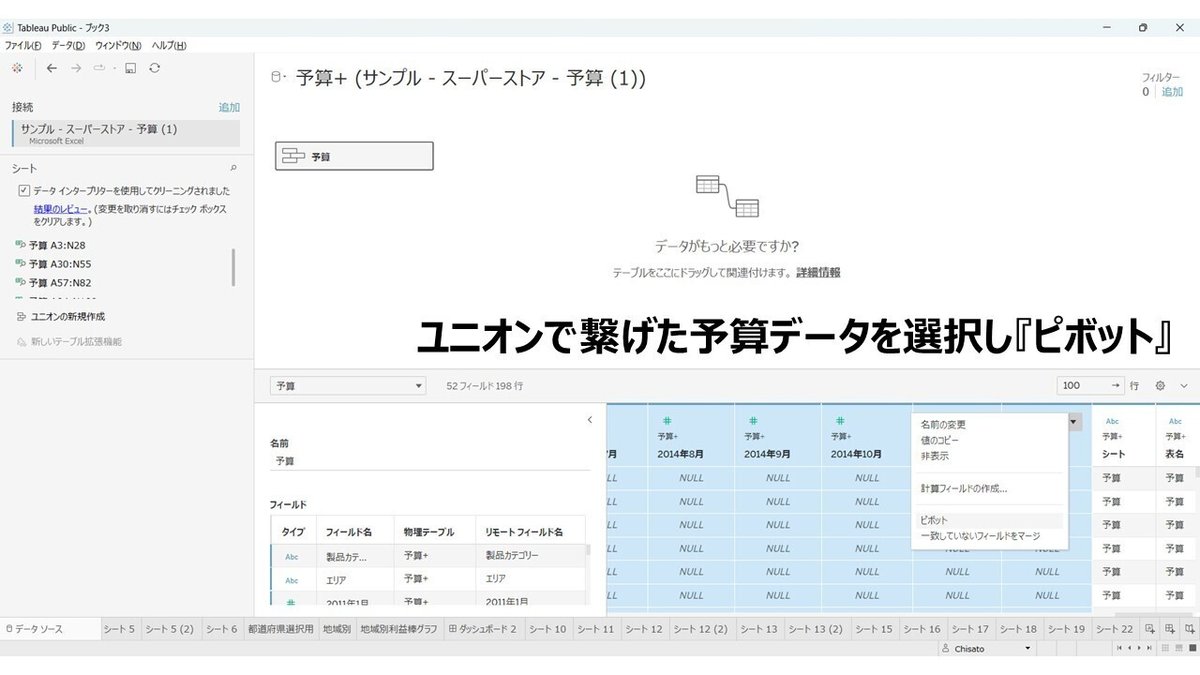
Task: Click the Abc type icon on シート column
Action: [1112, 421]
